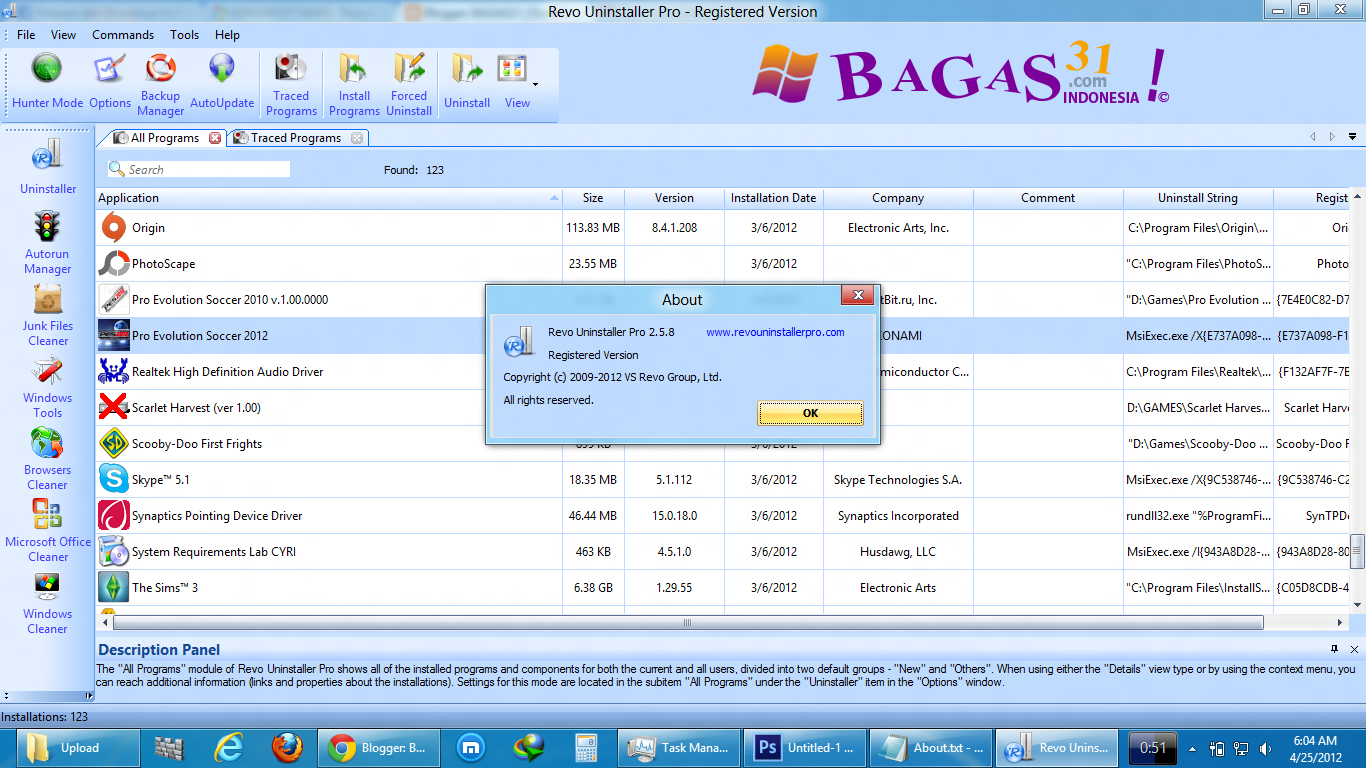The image size is (1366, 768).
Task: Click the Search input field
Action: (x=198, y=170)
